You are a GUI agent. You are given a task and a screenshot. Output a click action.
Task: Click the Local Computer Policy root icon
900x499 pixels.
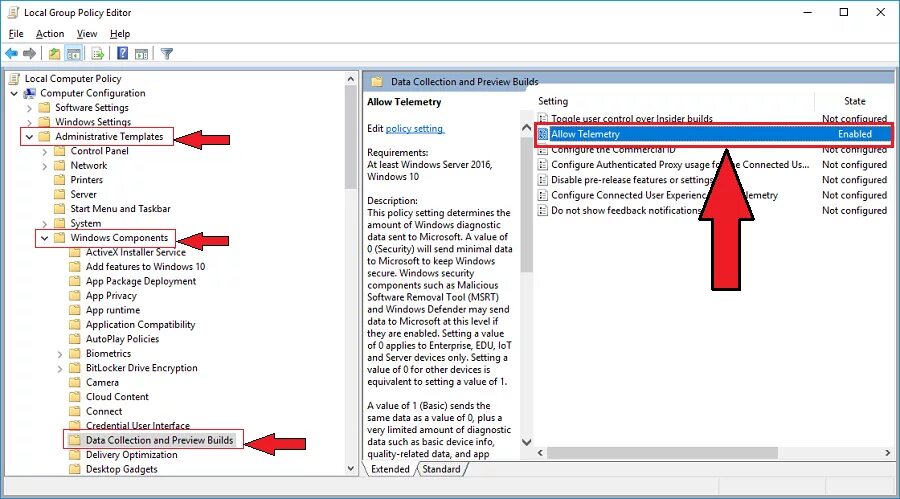14,79
